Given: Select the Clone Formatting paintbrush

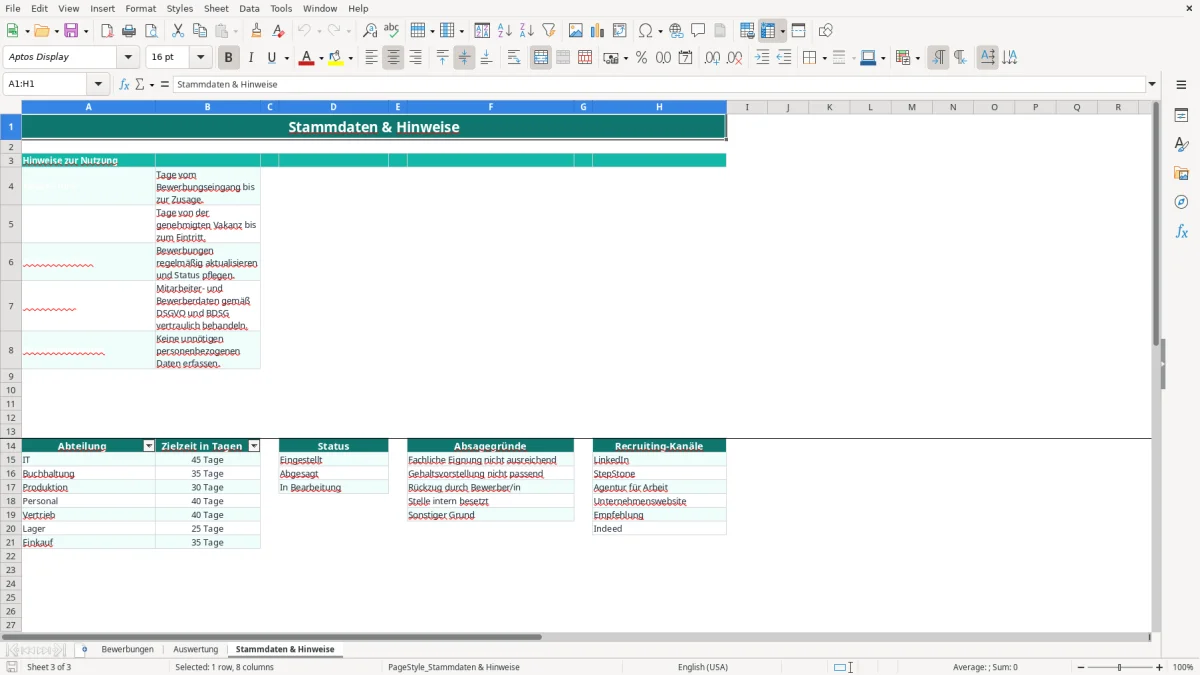Looking at the screenshot, I should click(x=257, y=31).
